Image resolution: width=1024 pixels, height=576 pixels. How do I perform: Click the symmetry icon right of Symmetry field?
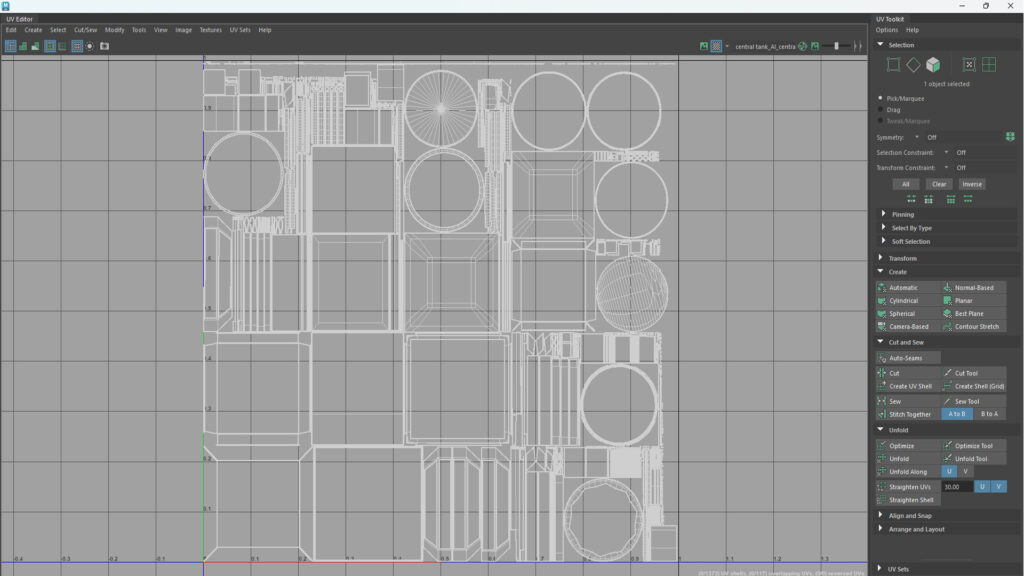pos(1010,137)
